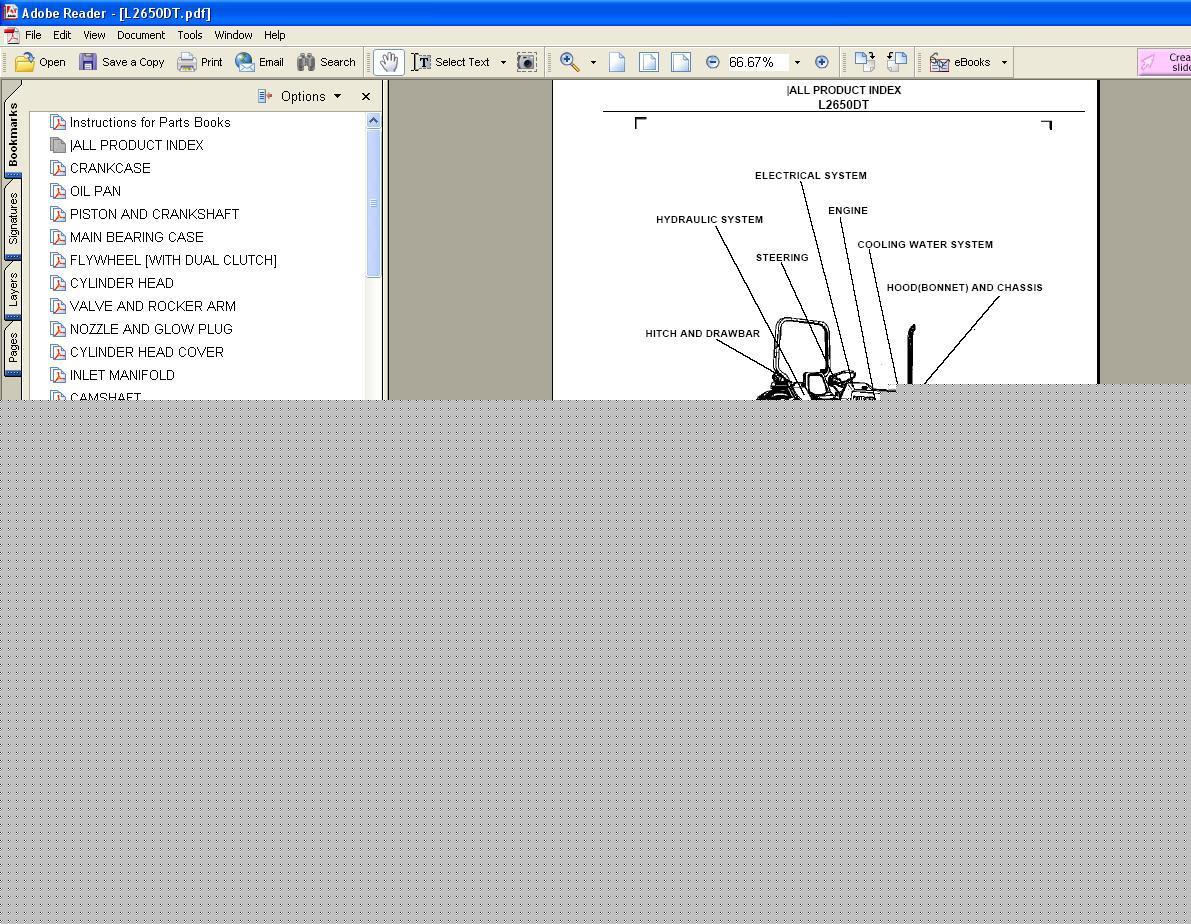
Task: Switch to the Pages side tab
Action: pos(13,349)
